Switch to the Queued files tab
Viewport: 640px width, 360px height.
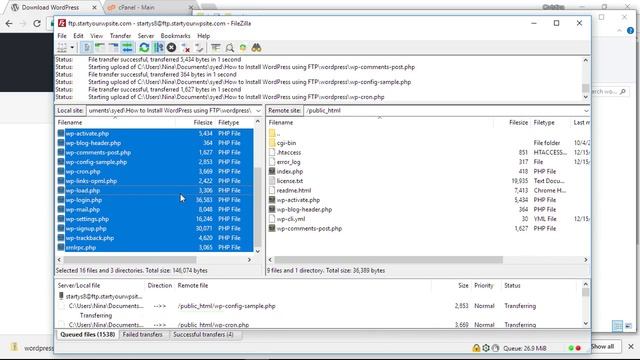(87, 334)
